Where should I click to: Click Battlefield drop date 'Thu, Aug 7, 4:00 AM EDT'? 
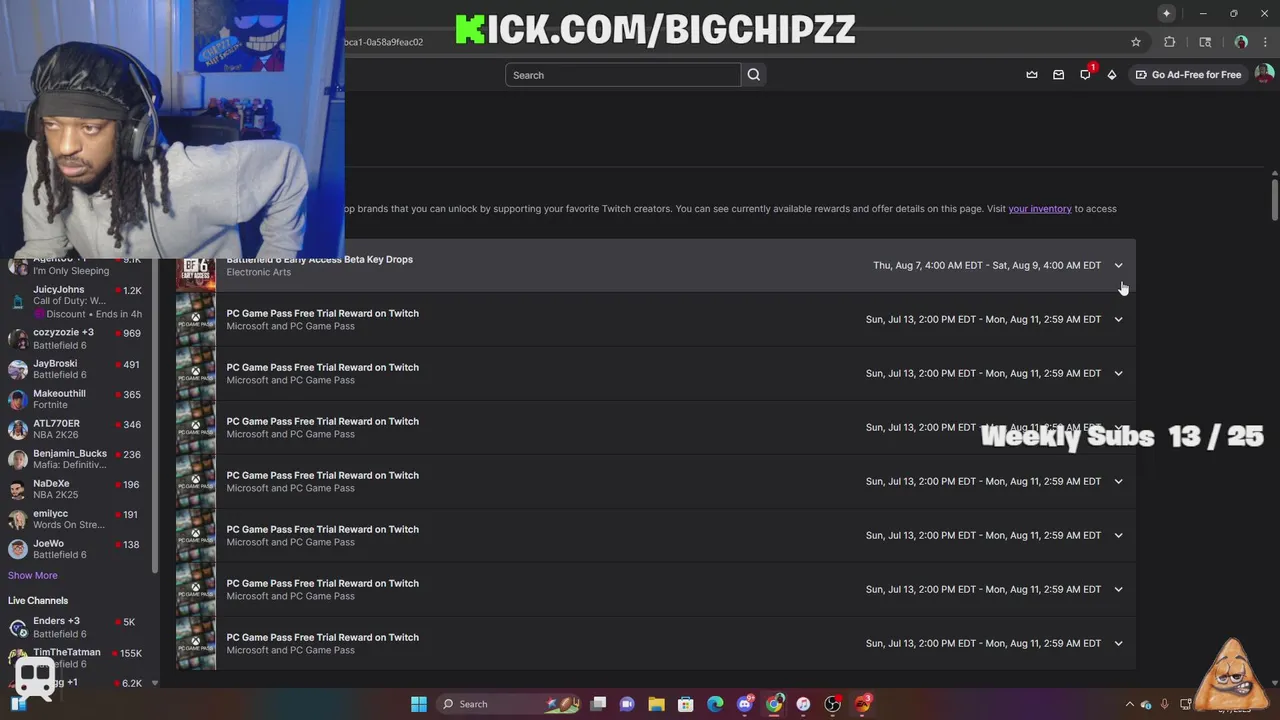tap(927, 265)
